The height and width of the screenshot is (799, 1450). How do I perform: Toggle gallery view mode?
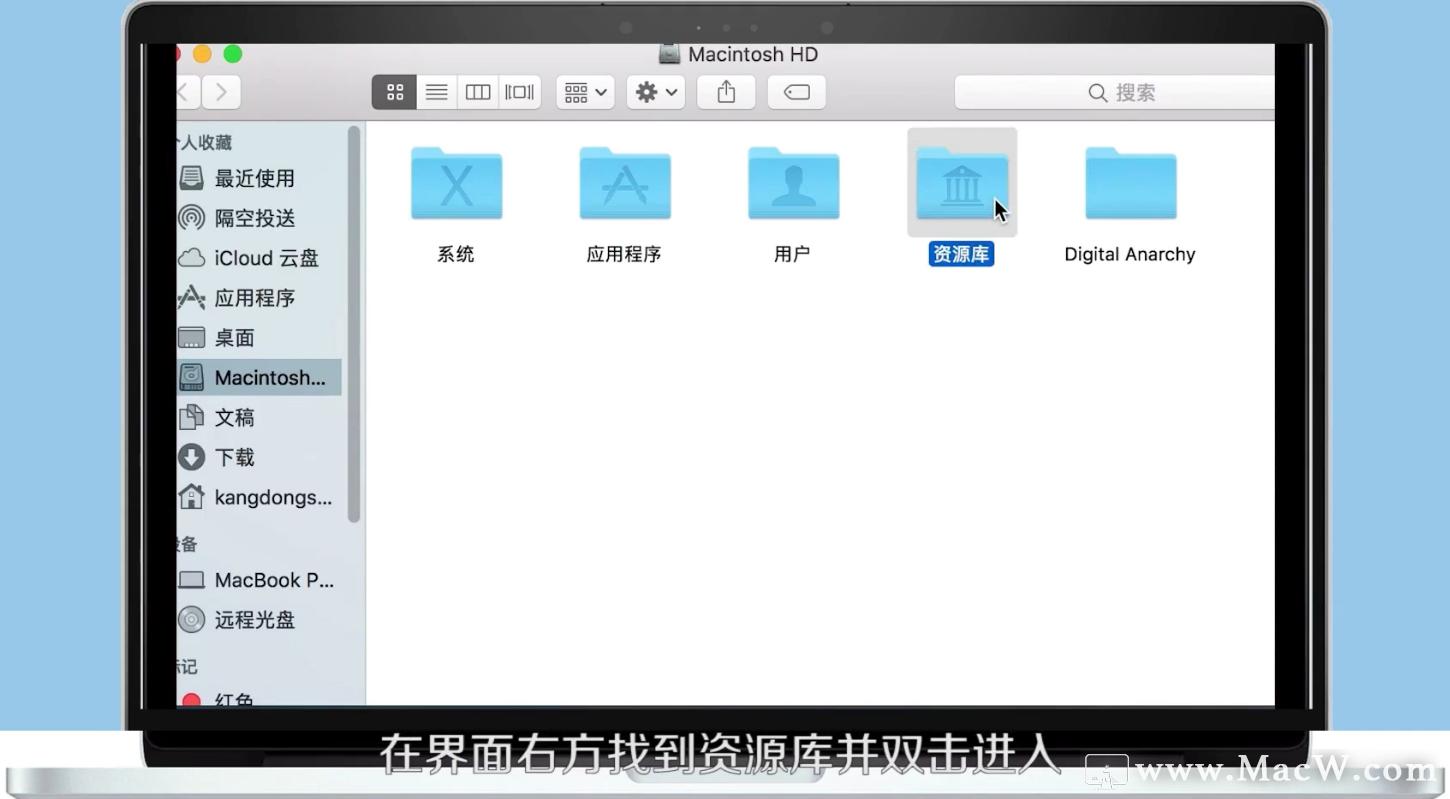518,92
